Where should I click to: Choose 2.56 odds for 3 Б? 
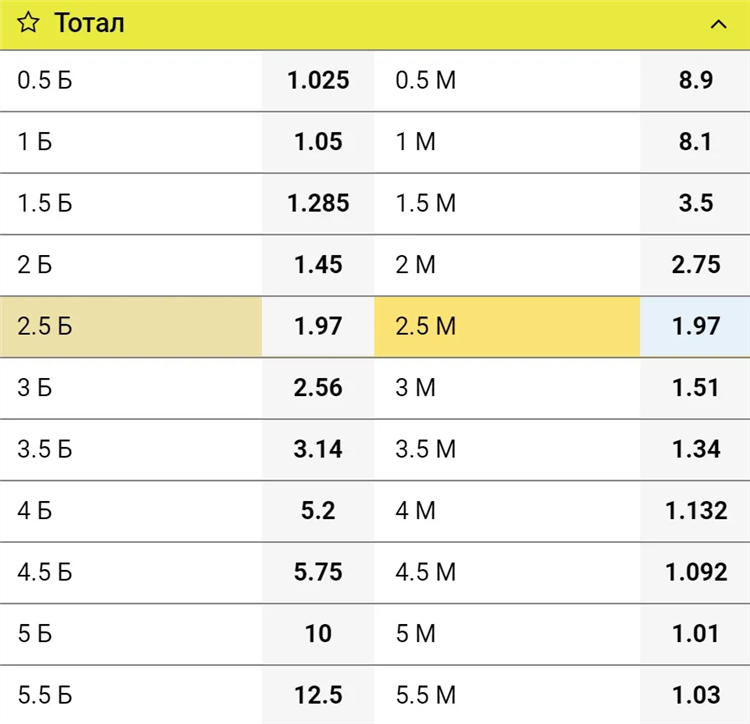(x=318, y=388)
